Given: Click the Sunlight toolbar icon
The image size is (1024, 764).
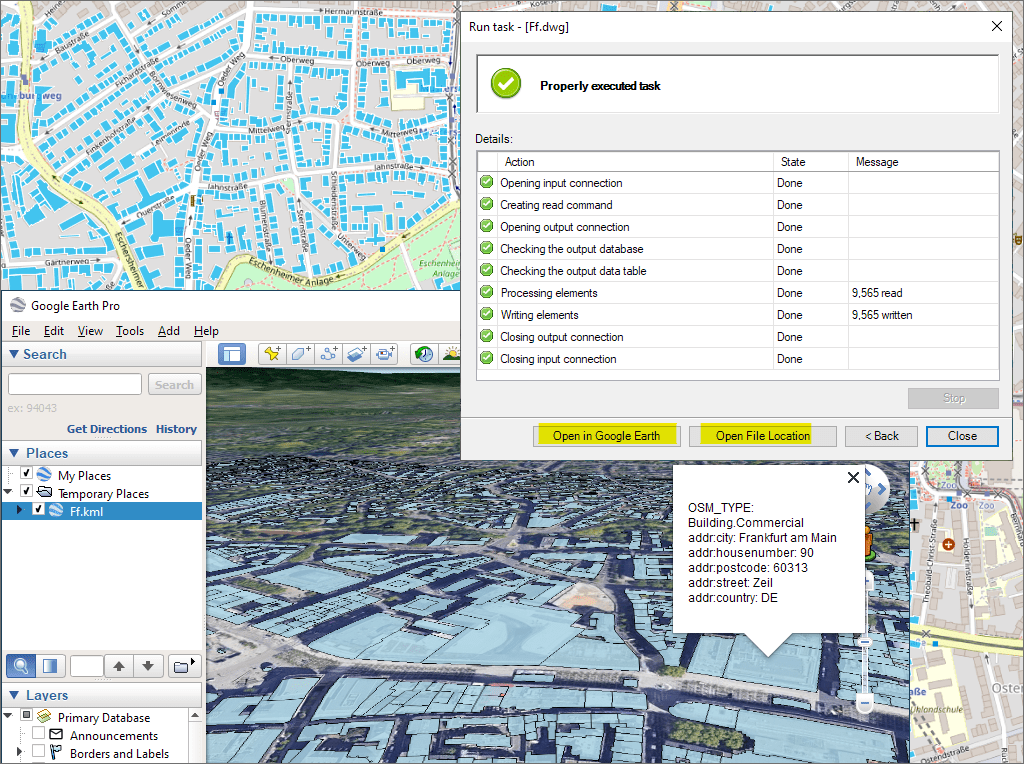Looking at the screenshot, I should pos(451,353).
